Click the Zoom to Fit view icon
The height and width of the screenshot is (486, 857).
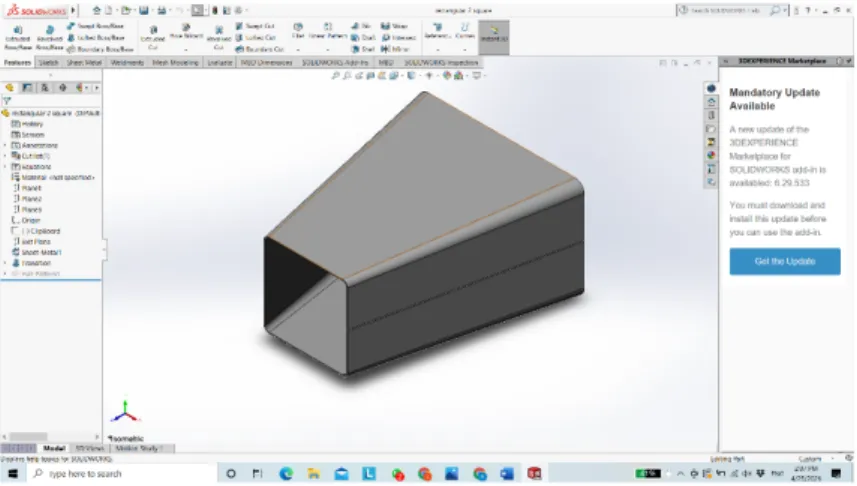[x=335, y=76]
